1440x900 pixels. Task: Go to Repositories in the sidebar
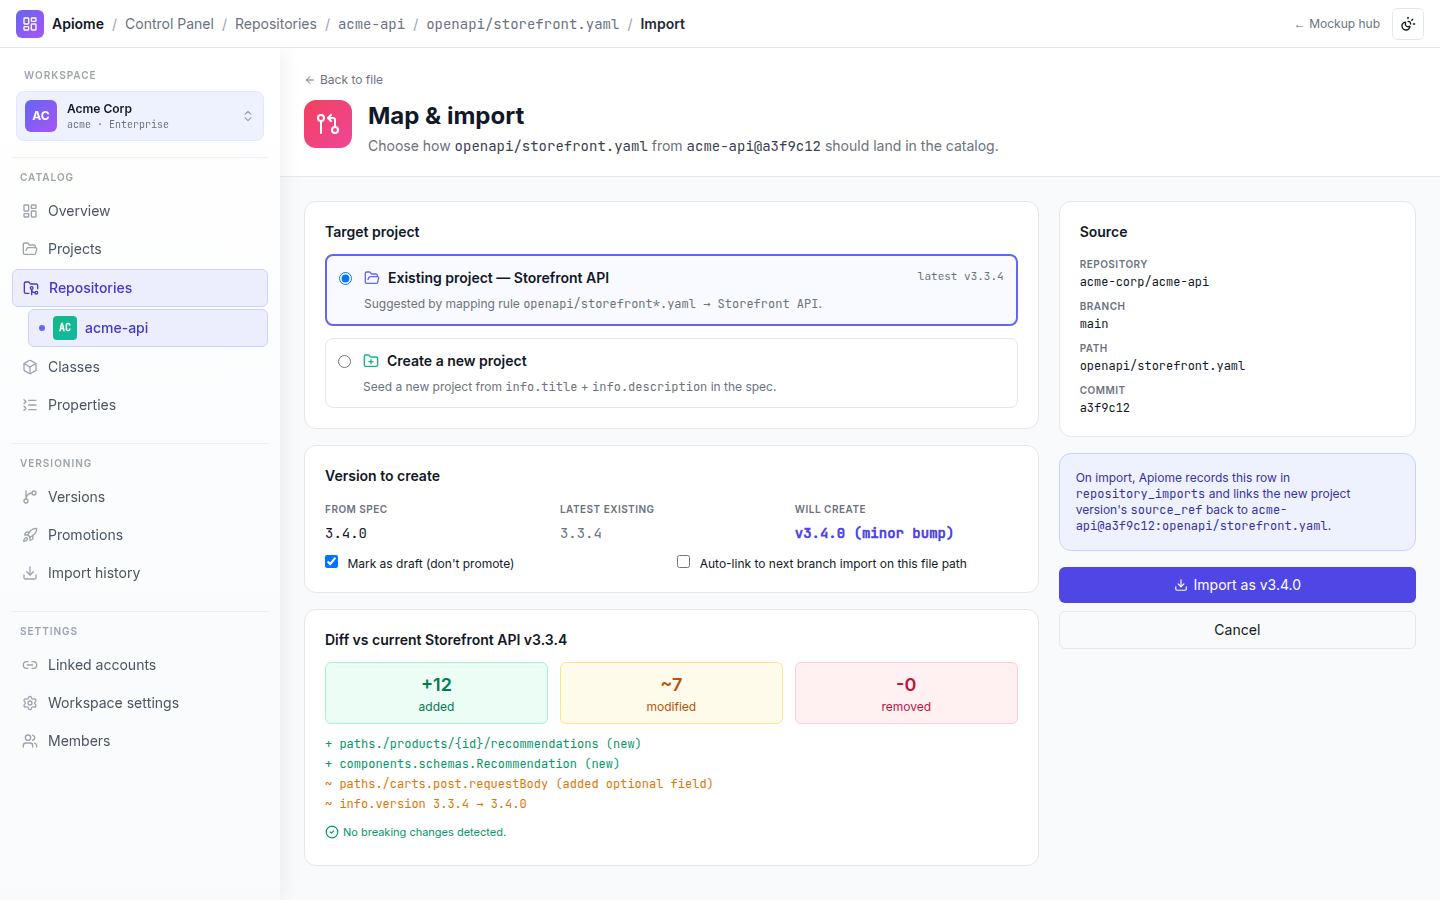140,288
